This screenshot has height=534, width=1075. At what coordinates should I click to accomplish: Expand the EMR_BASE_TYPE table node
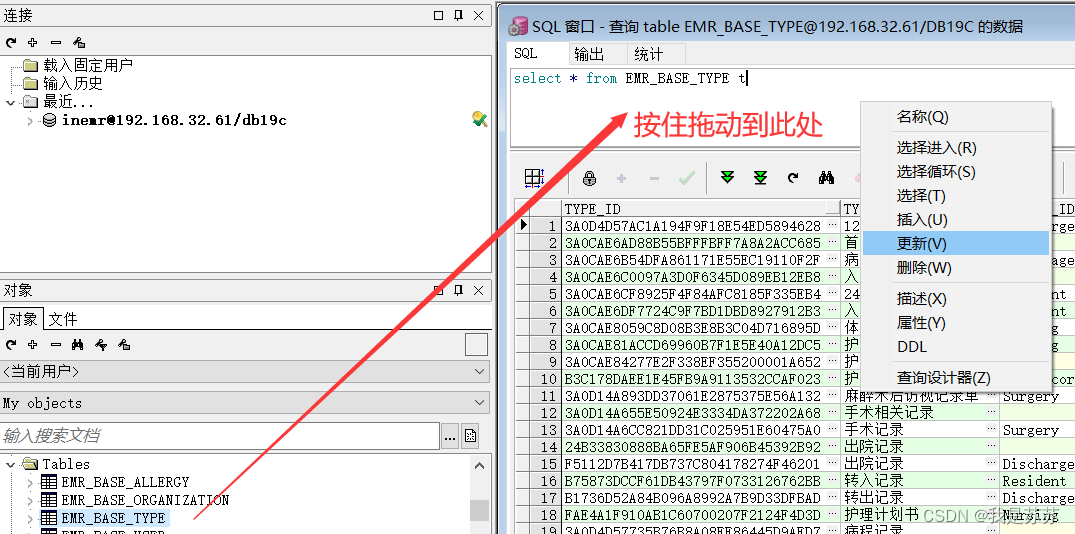pyautogui.click(x=29, y=518)
